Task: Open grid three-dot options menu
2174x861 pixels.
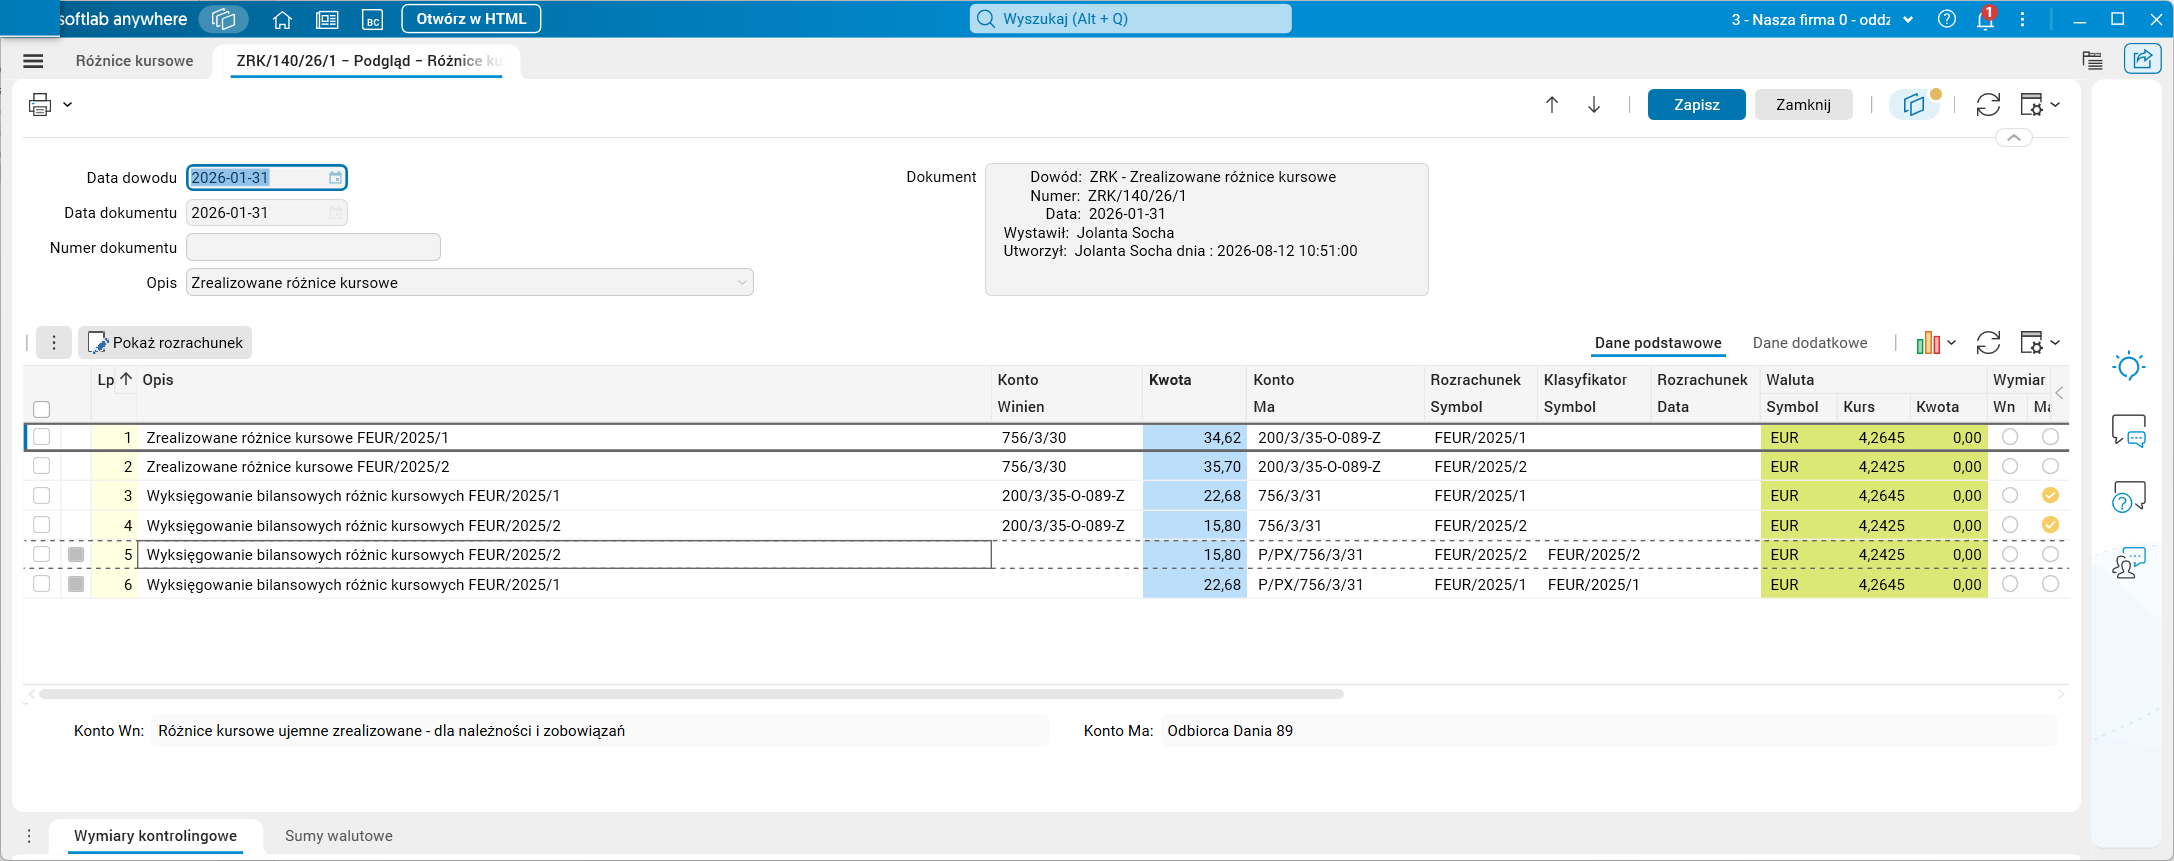Action: click(54, 343)
